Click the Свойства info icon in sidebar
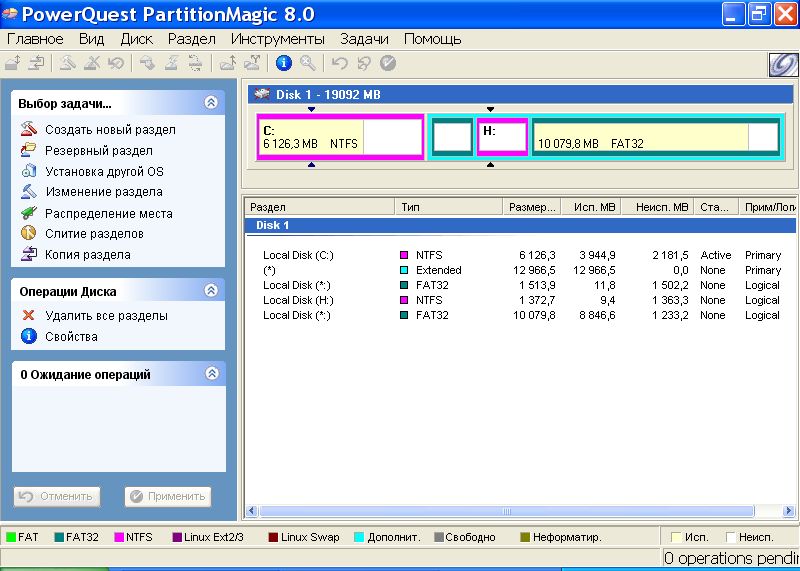 tap(28, 336)
